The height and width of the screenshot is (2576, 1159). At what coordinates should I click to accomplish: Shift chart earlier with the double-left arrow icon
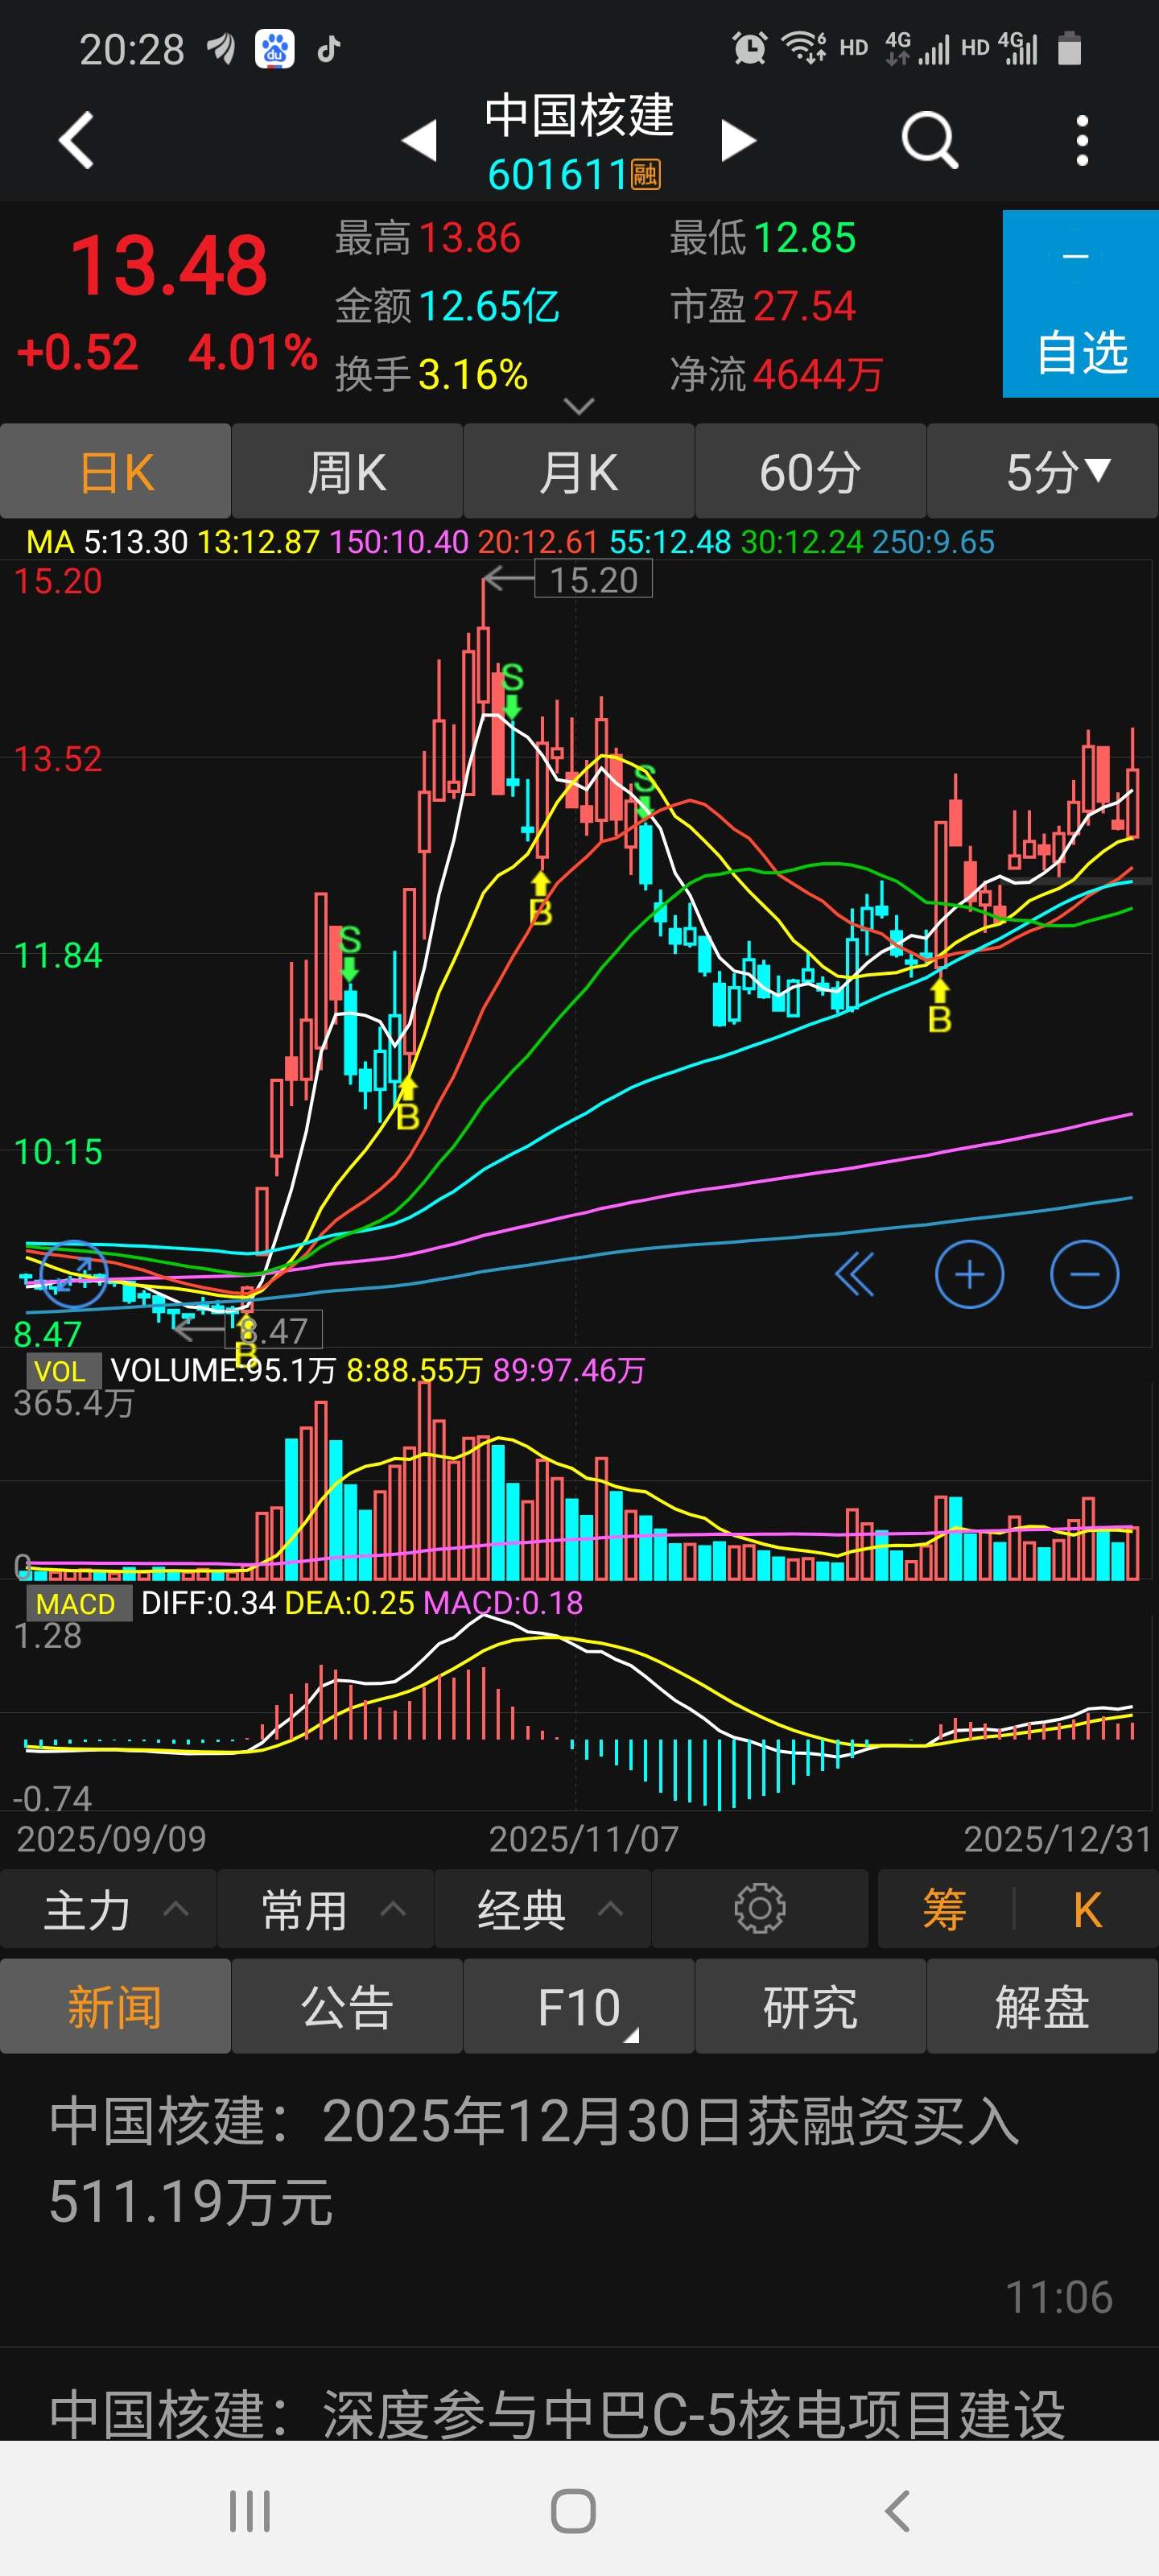(x=854, y=1274)
